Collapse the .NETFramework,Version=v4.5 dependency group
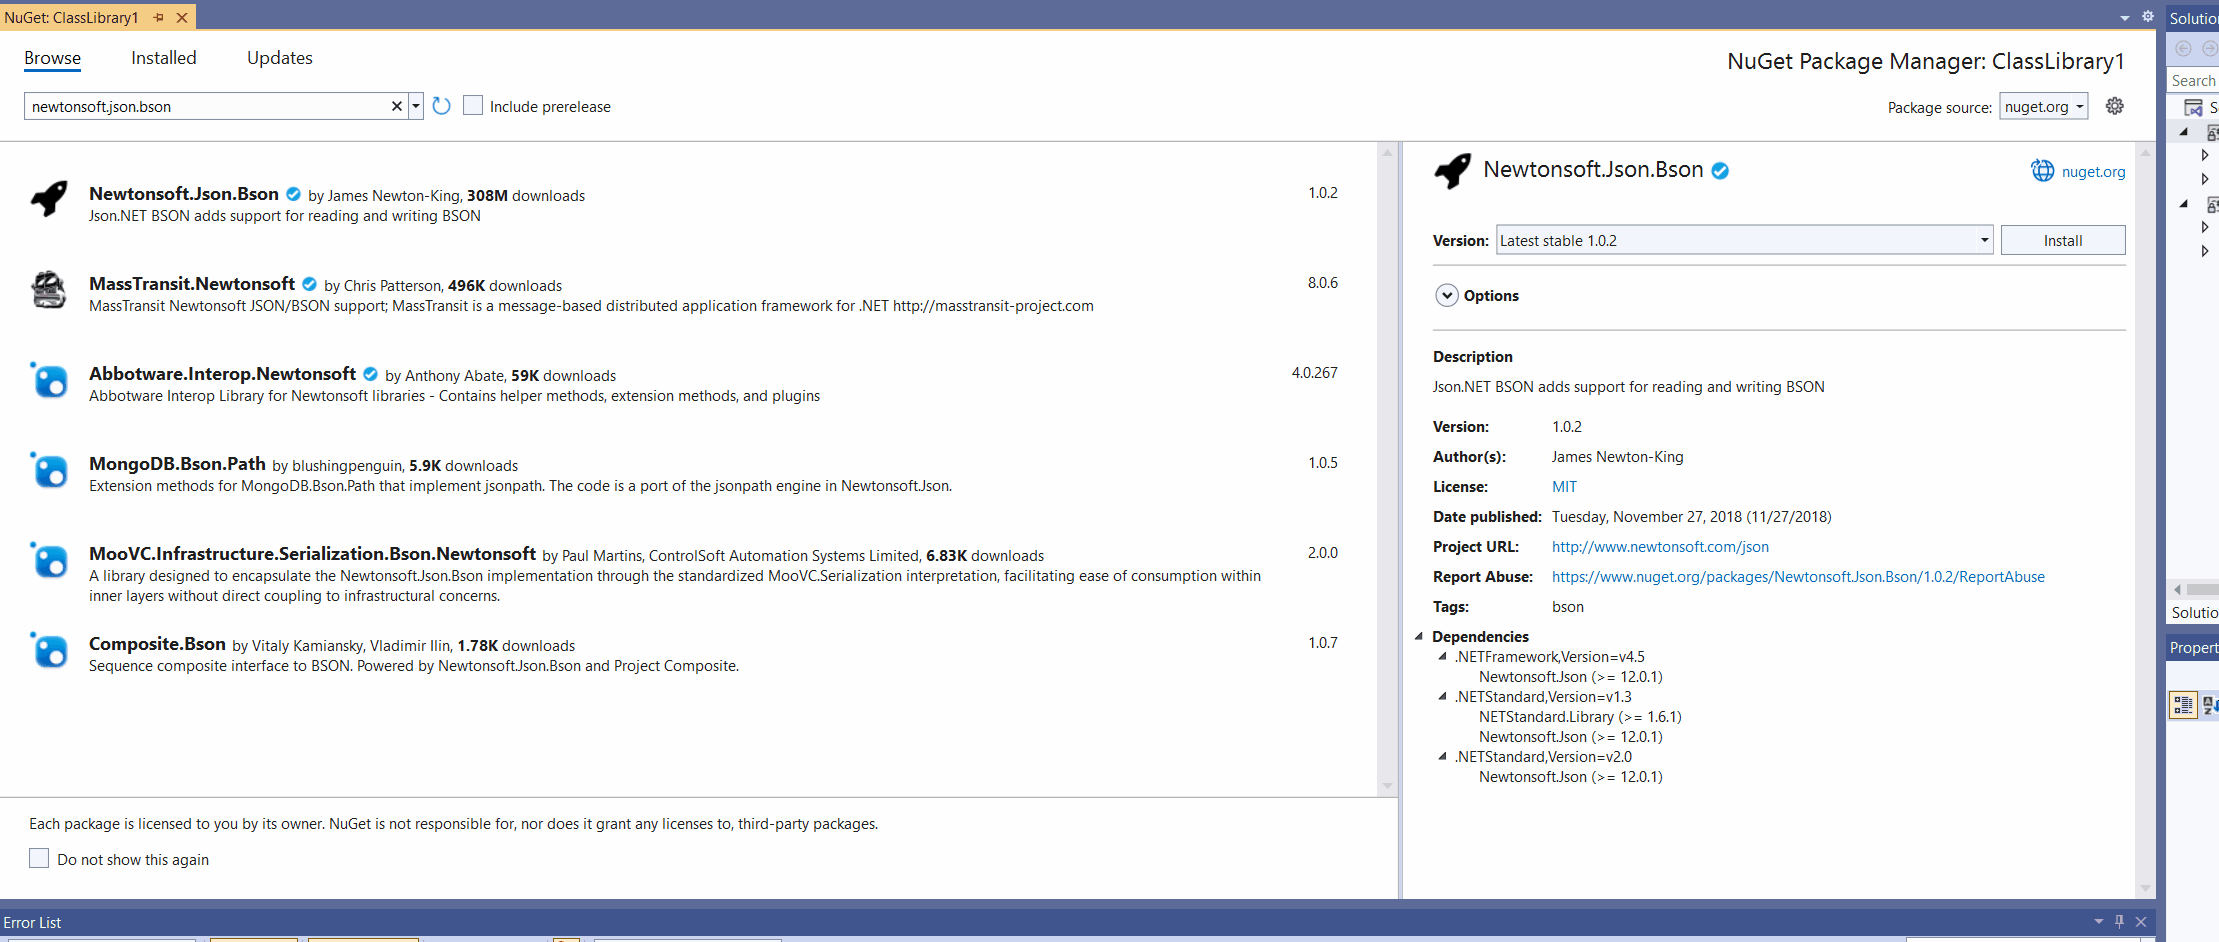The height and width of the screenshot is (942, 2219). [1442, 656]
